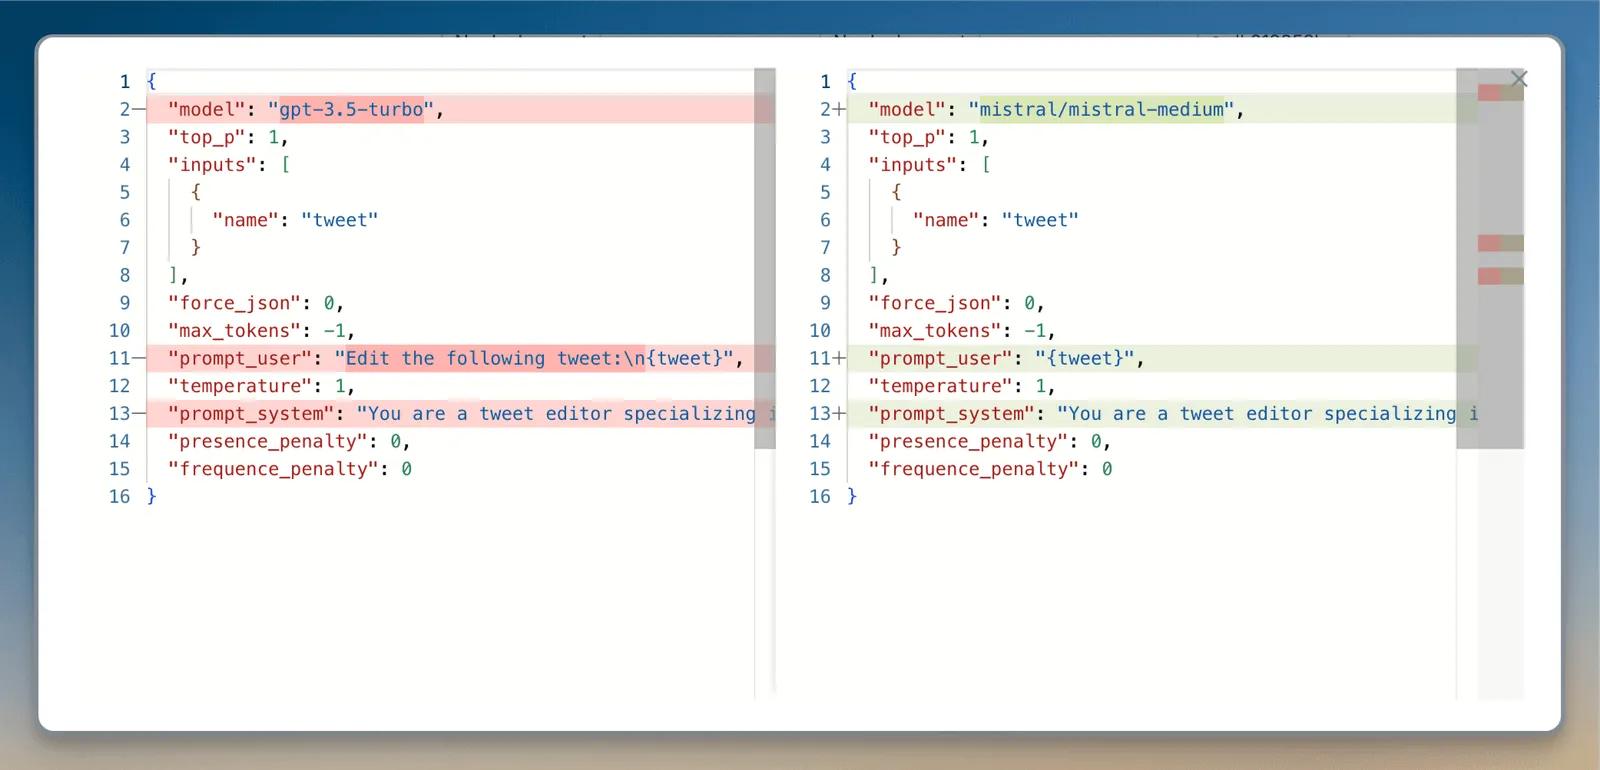The image size is (1600, 770).
Task: Click closing brace on line 16, right pane
Action: point(852,496)
